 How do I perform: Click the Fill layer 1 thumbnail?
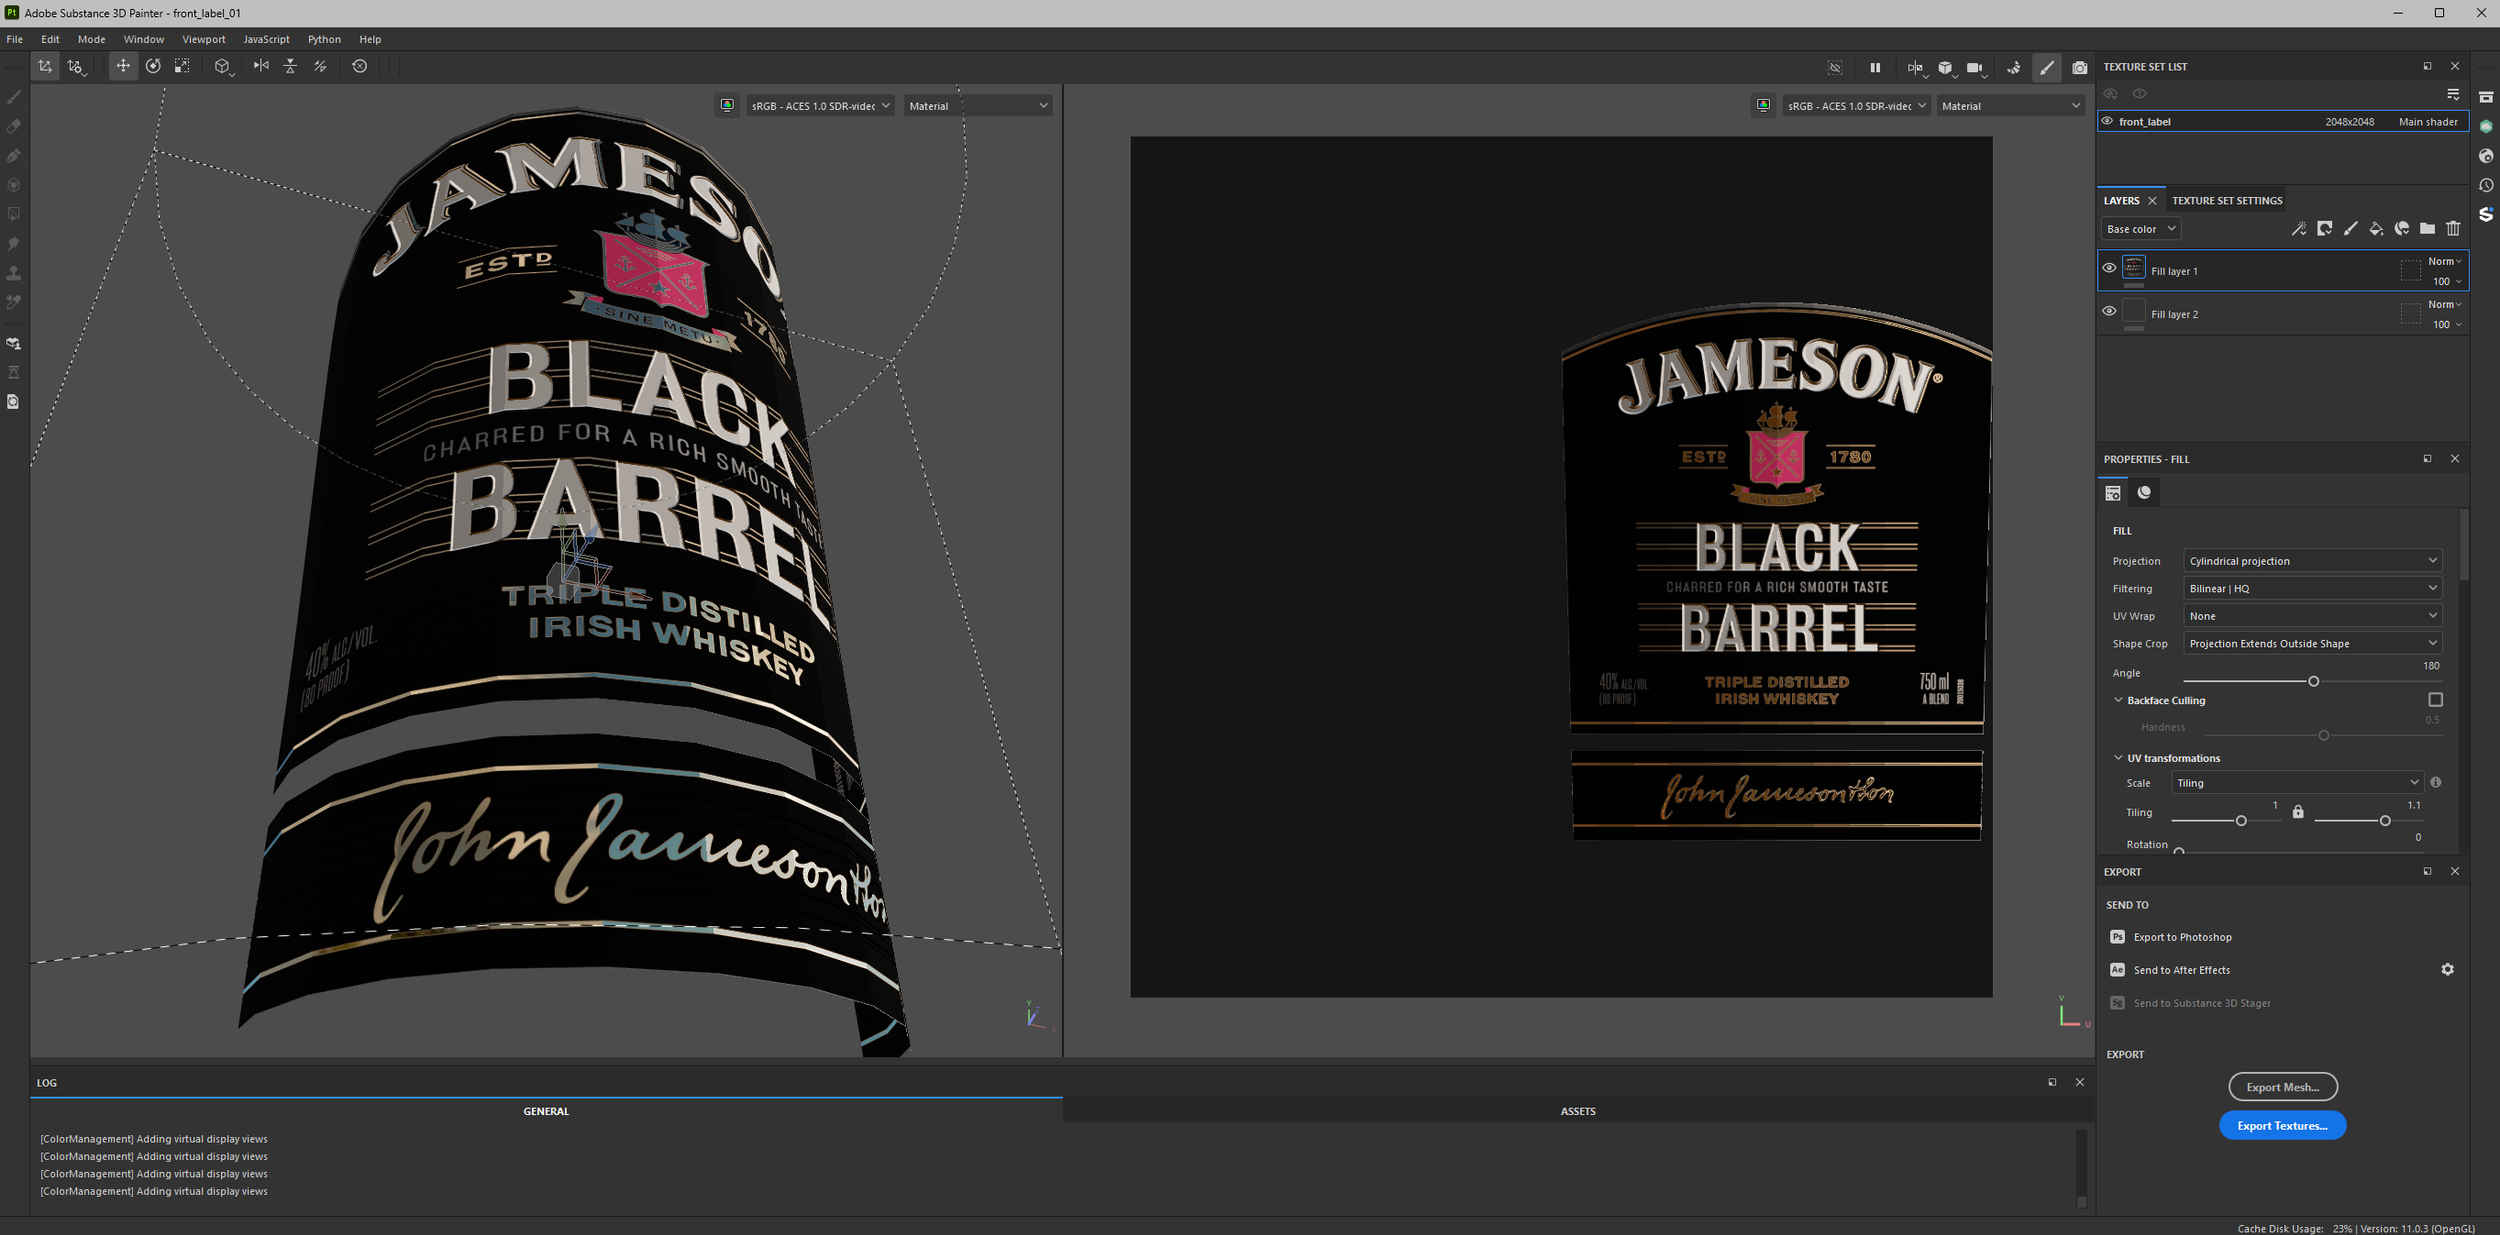(x=2134, y=268)
